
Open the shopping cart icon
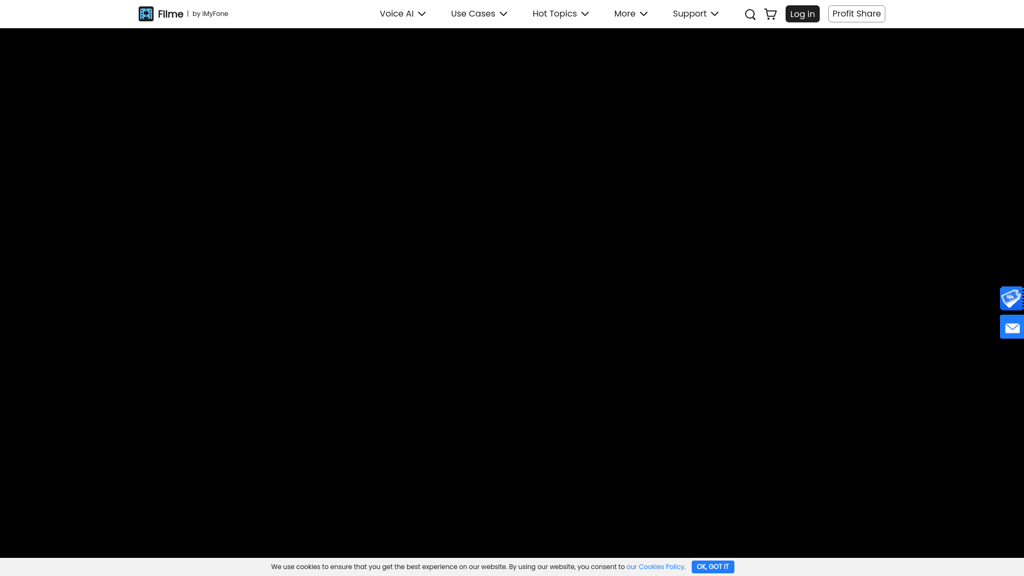[x=771, y=14]
